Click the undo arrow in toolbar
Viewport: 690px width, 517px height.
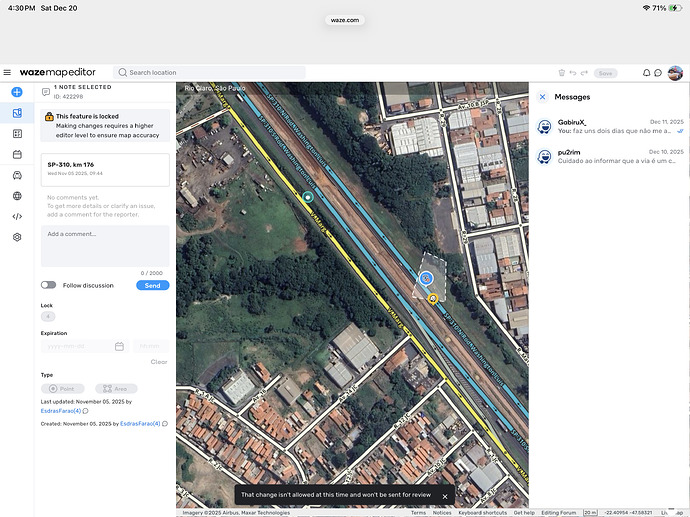573,73
